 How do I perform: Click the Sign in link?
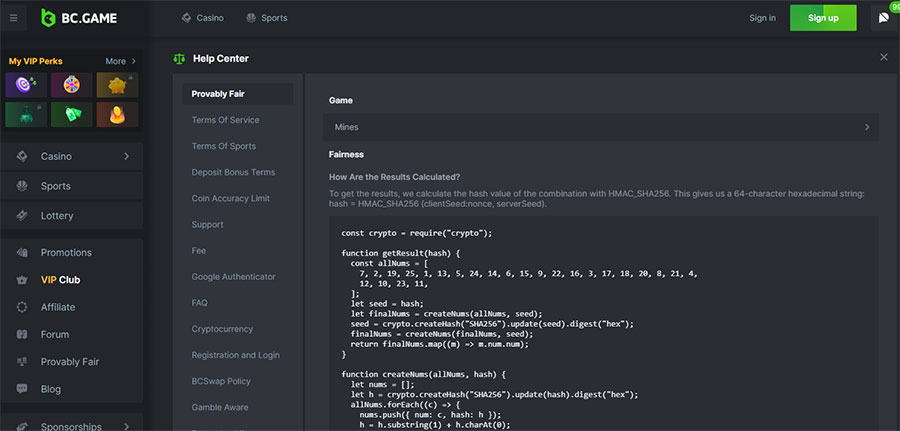pos(762,18)
